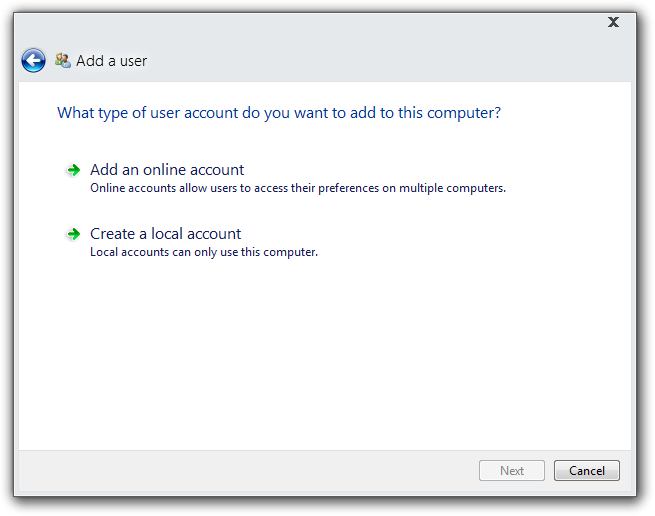This screenshot has height=516, width=655.
Task: Click empty gray footer left of Next
Action: click(x=240, y=470)
